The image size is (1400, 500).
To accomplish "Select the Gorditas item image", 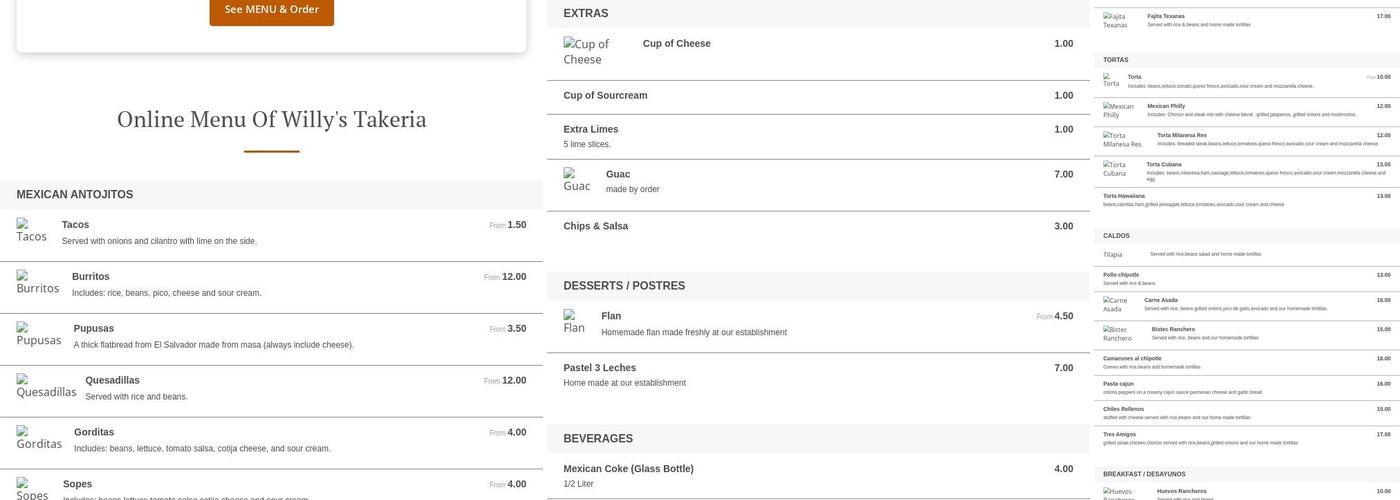I will point(39,439).
